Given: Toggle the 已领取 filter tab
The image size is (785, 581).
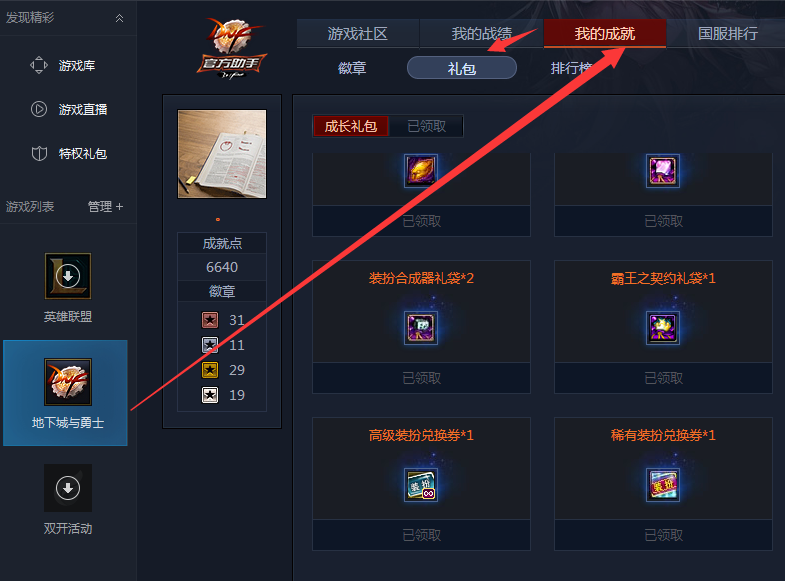Looking at the screenshot, I should click(426, 126).
